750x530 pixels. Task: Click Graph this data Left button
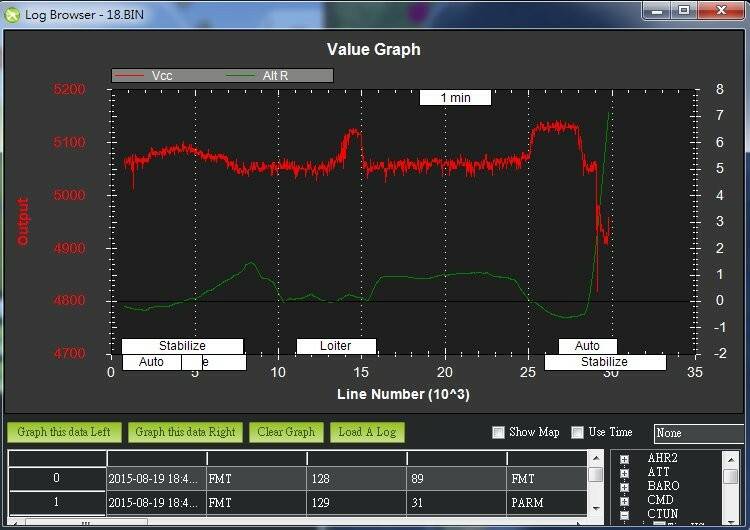click(64, 432)
